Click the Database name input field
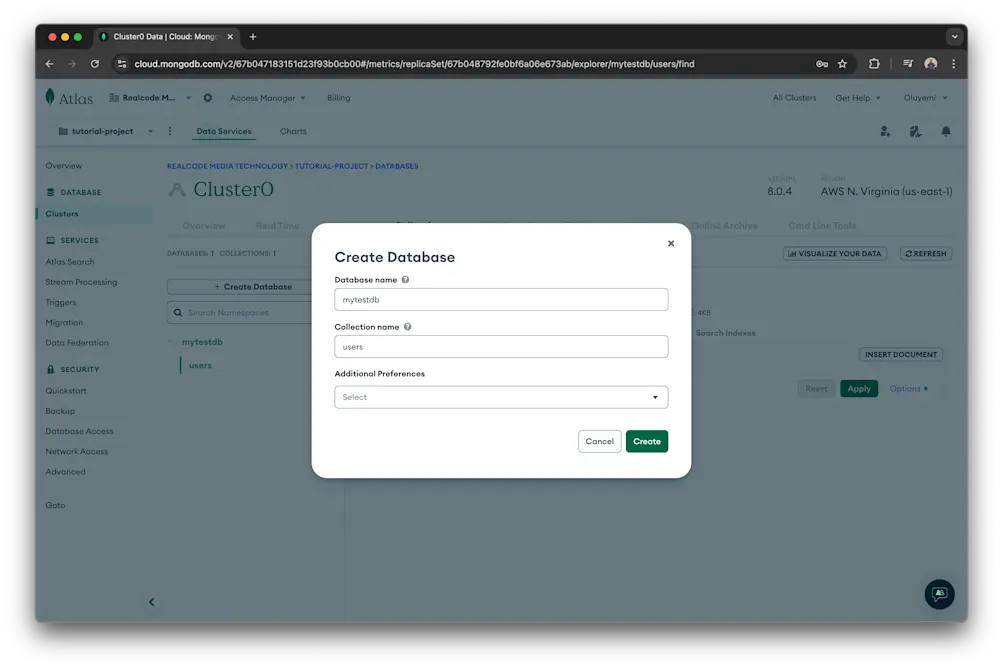1003x669 pixels. 500,298
